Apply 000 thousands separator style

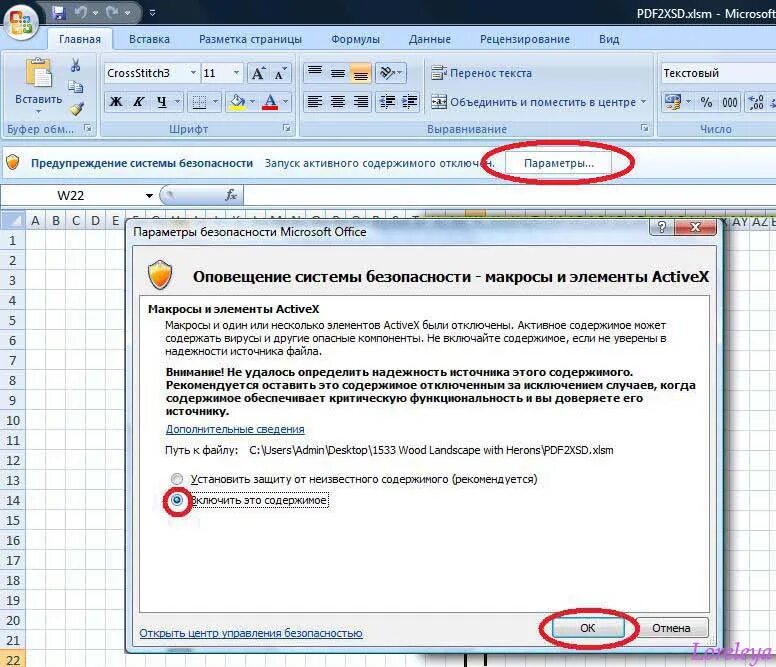pyautogui.click(x=729, y=102)
